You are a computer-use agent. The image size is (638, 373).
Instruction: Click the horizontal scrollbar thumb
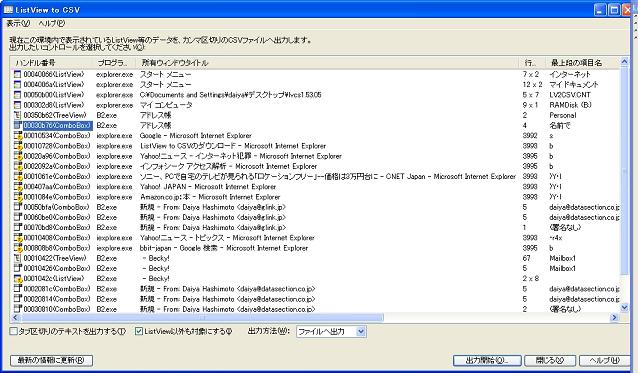202,318
